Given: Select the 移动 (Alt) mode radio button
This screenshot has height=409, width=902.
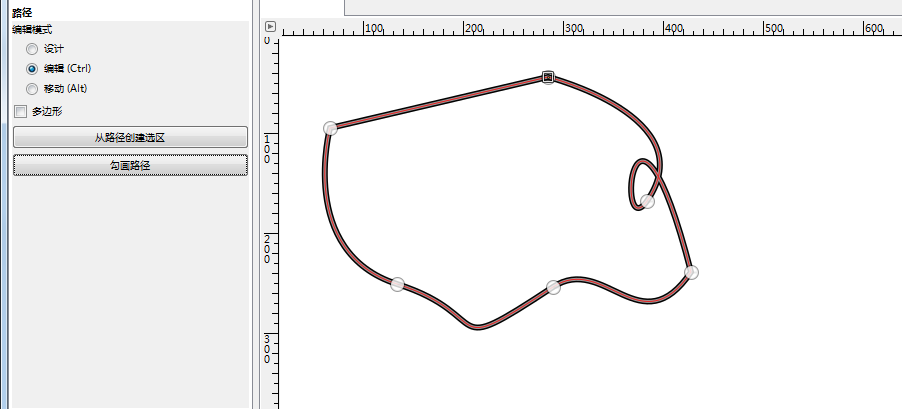Looking at the screenshot, I should coord(32,89).
